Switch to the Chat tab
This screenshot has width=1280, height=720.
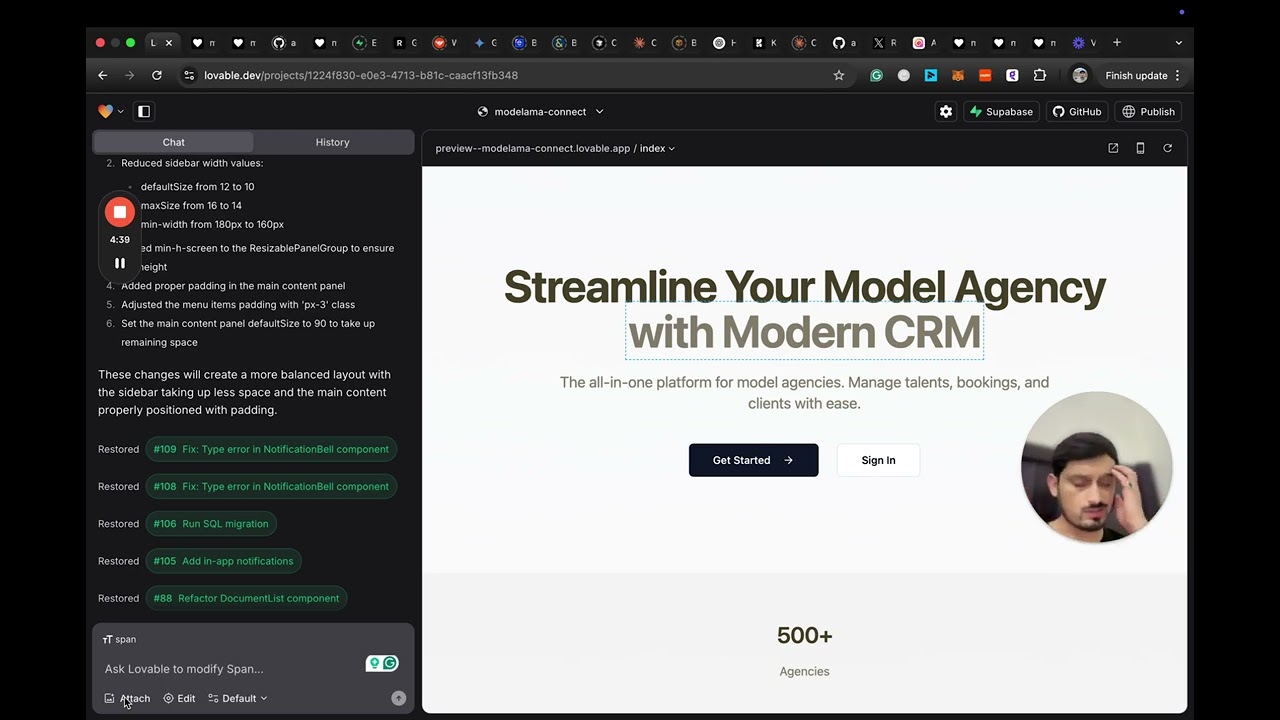click(174, 142)
